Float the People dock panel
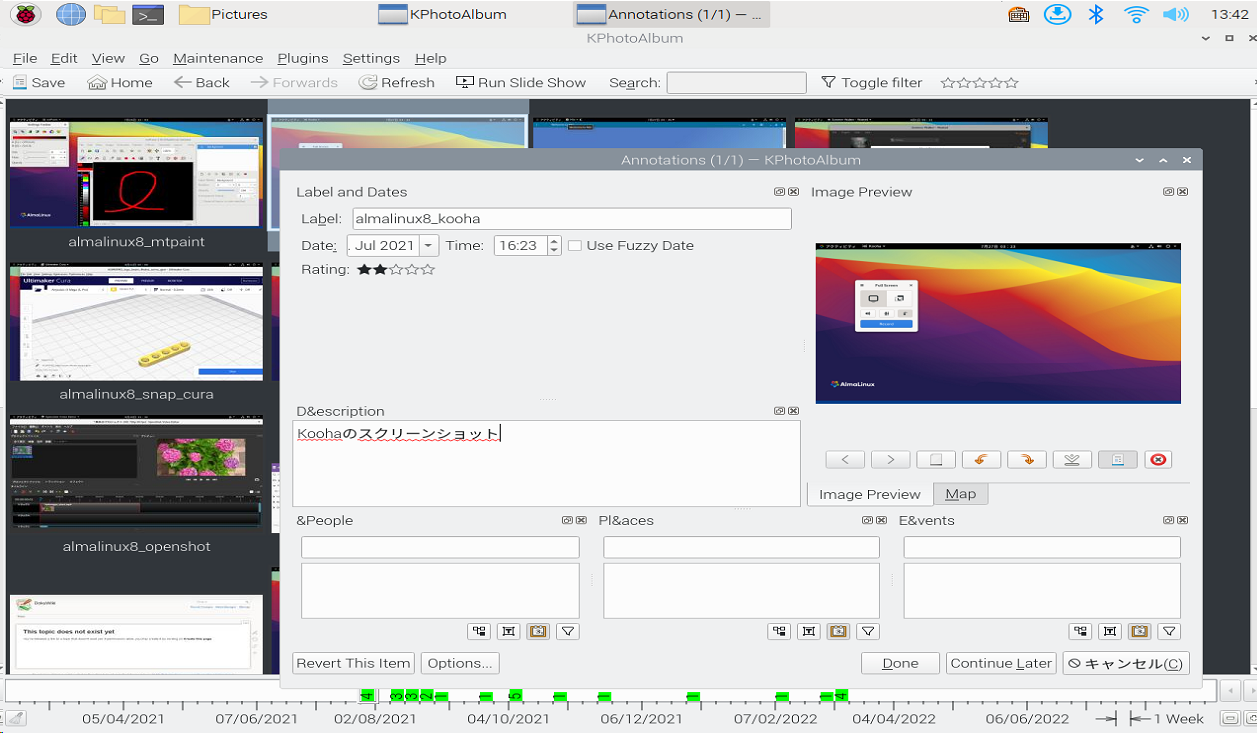The image size is (1257, 733). click(x=567, y=520)
